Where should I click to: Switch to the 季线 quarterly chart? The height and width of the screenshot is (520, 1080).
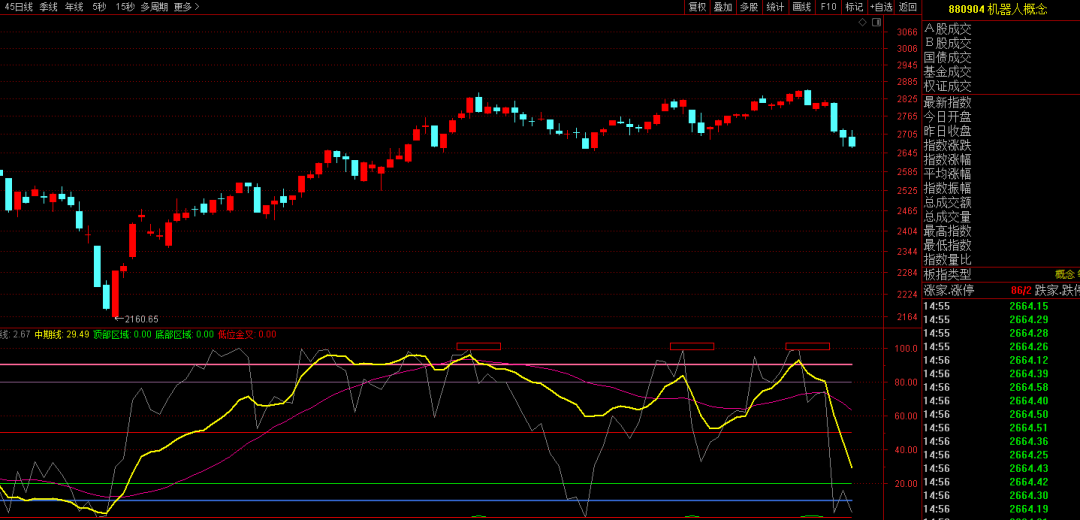pyautogui.click(x=49, y=7)
